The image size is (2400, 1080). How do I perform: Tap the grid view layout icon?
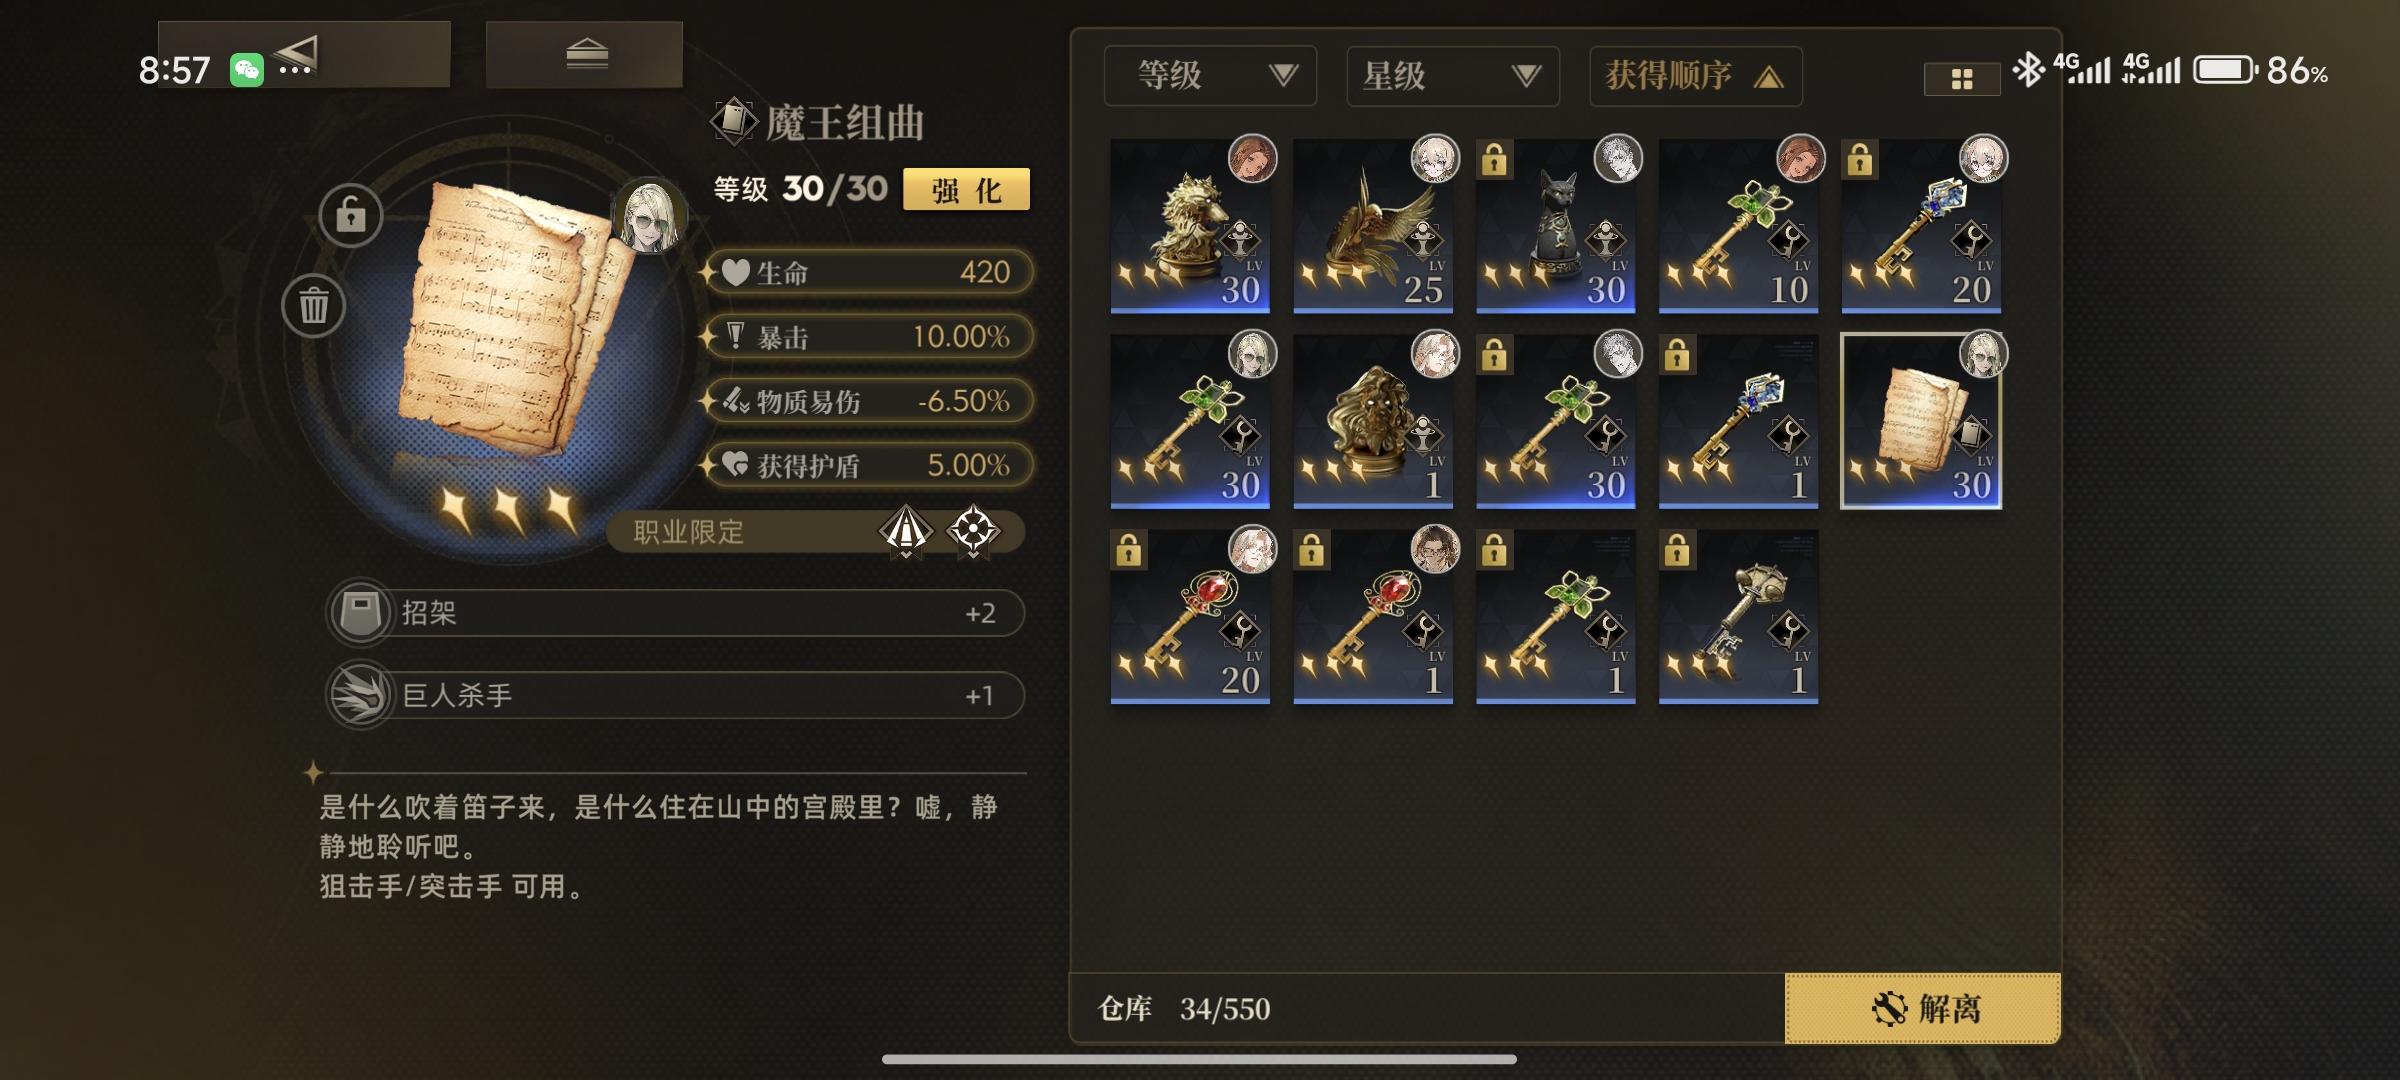1962,79
